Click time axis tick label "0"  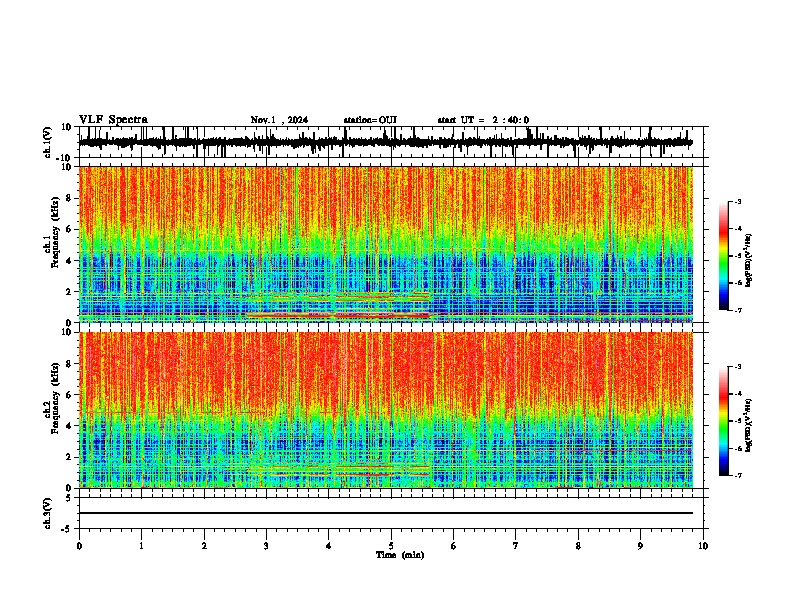click(79, 546)
